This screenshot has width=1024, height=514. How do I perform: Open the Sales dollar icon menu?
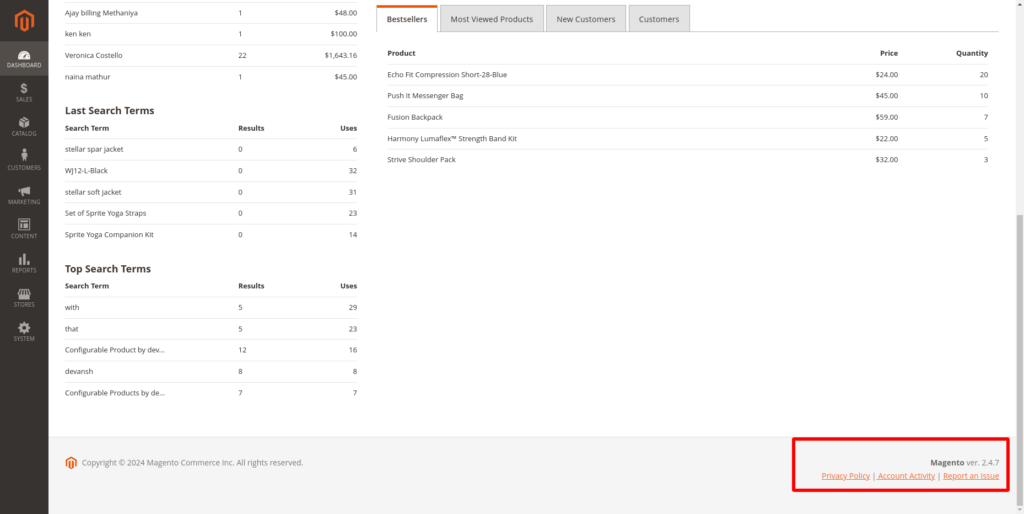click(x=24, y=93)
